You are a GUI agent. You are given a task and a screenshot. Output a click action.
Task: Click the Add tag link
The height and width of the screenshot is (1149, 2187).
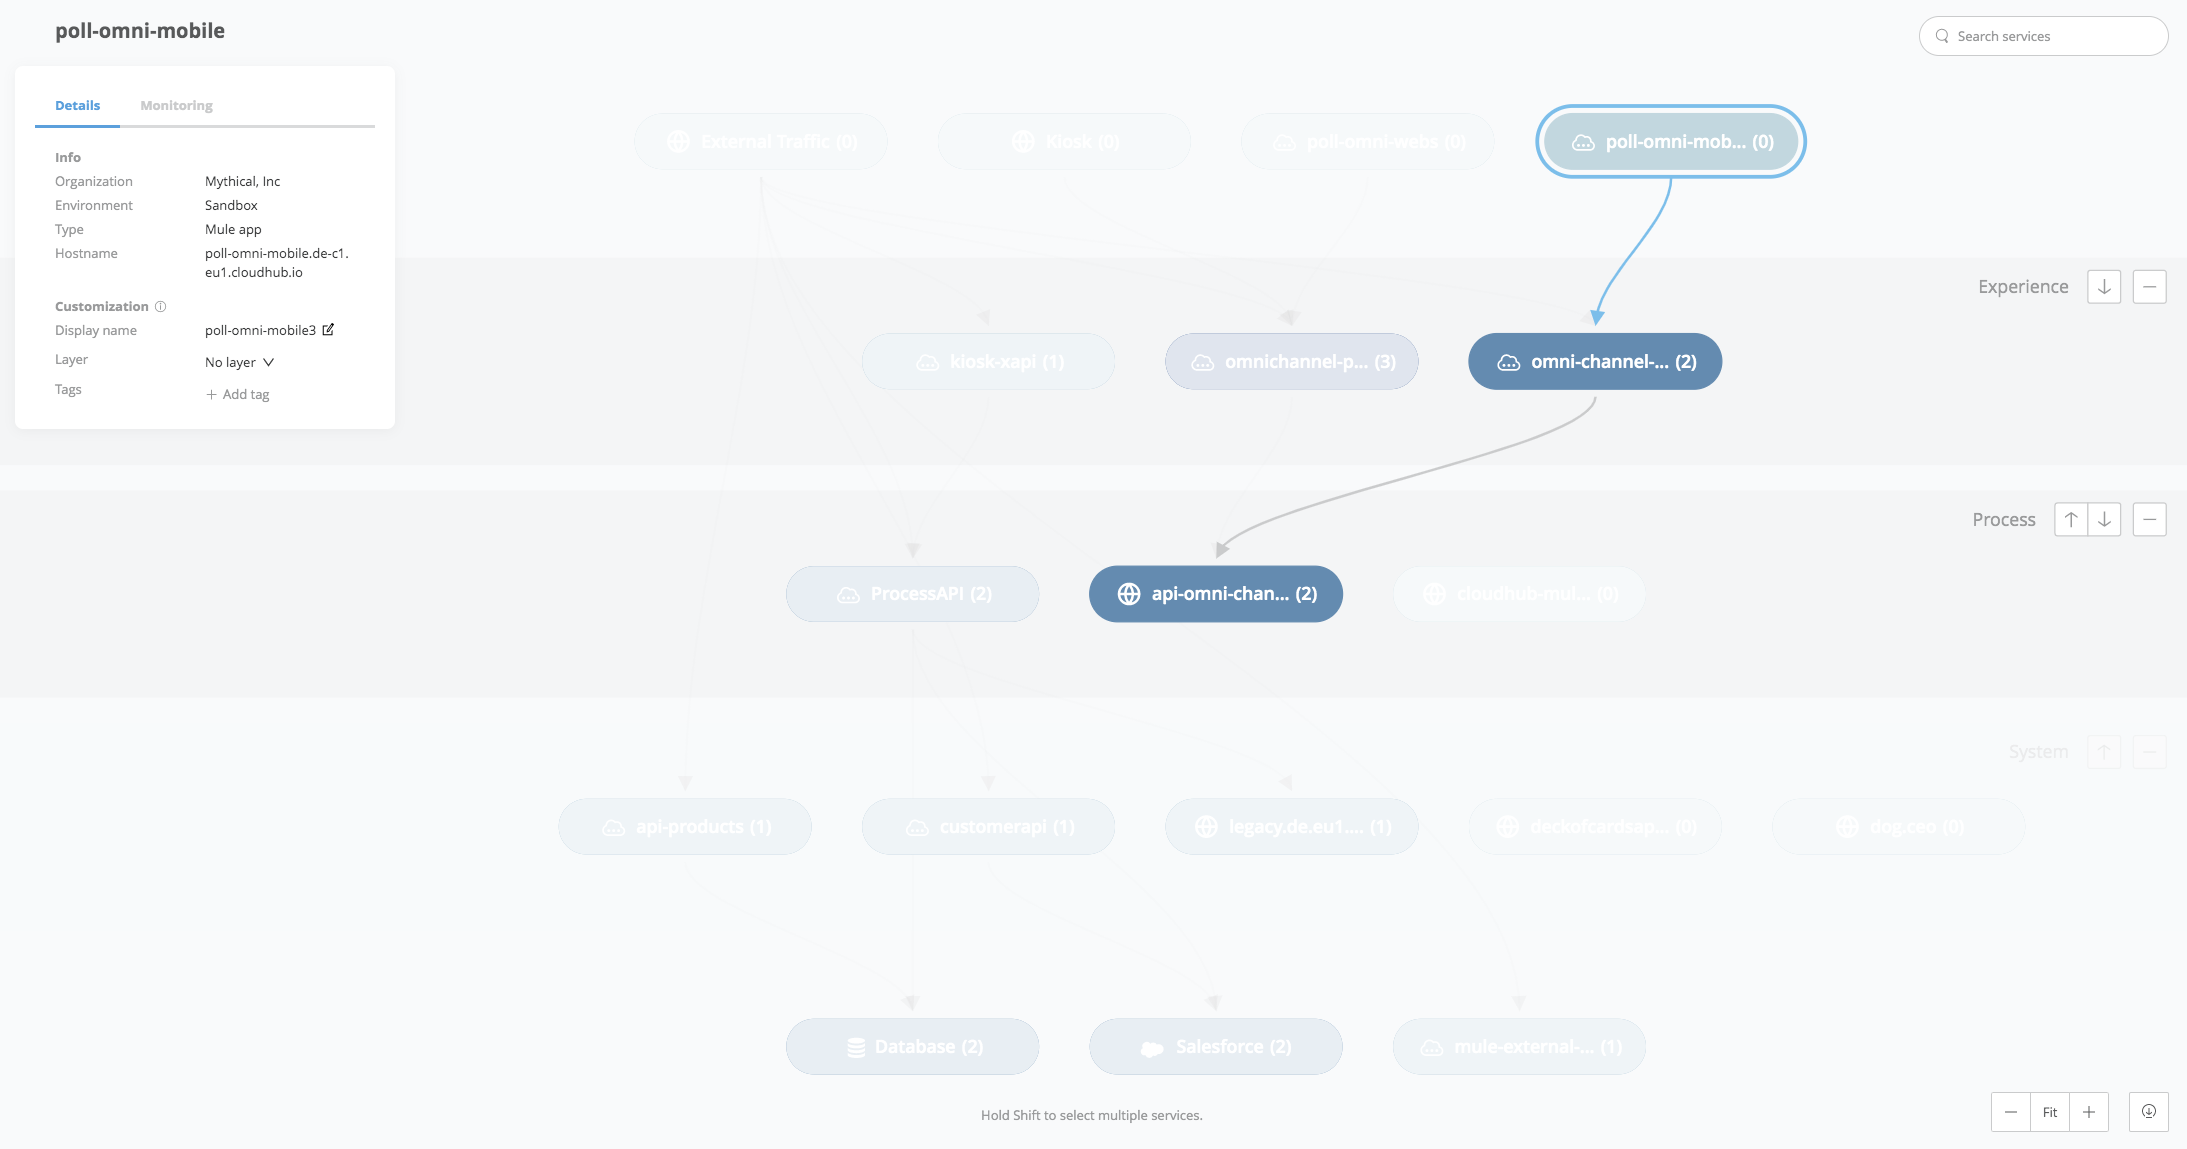tap(234, 394)
